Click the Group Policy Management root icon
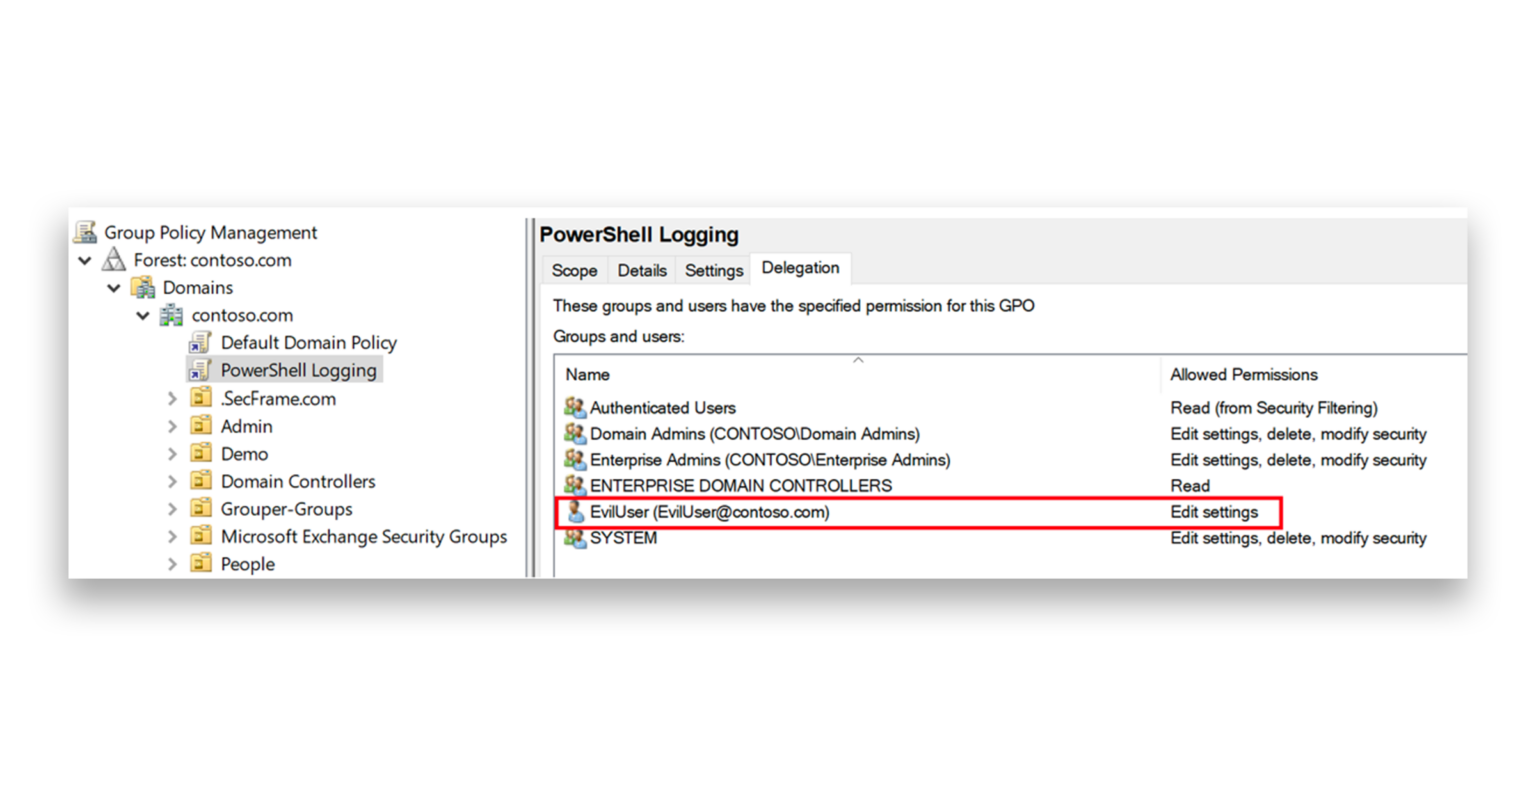 point(85,232)
